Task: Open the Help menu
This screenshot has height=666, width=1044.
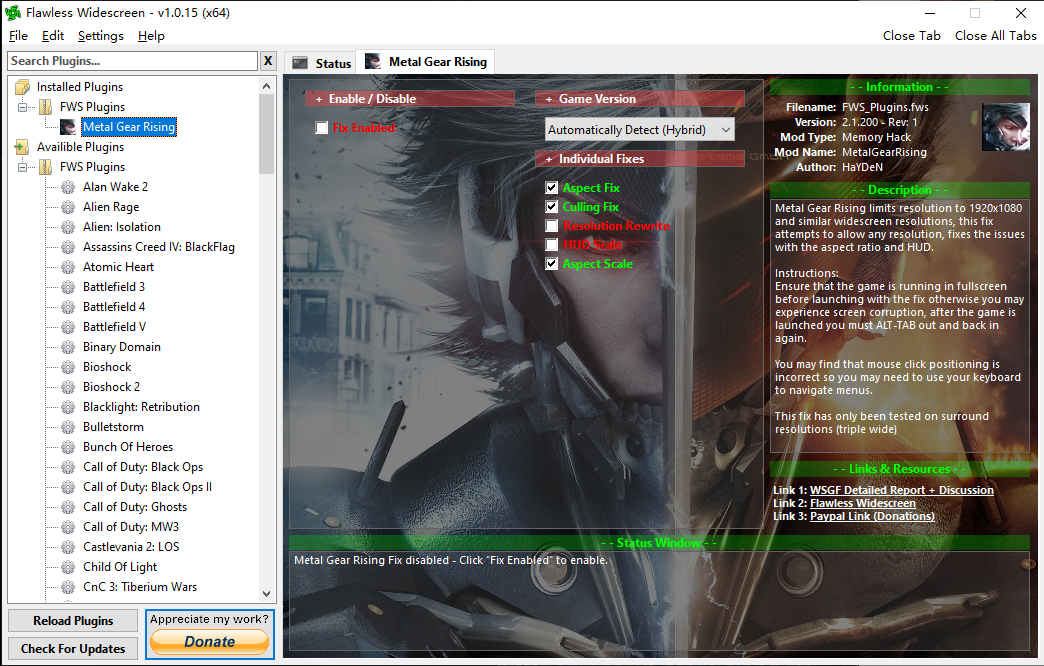Action: pyautogui.click(x=151, y=36)
